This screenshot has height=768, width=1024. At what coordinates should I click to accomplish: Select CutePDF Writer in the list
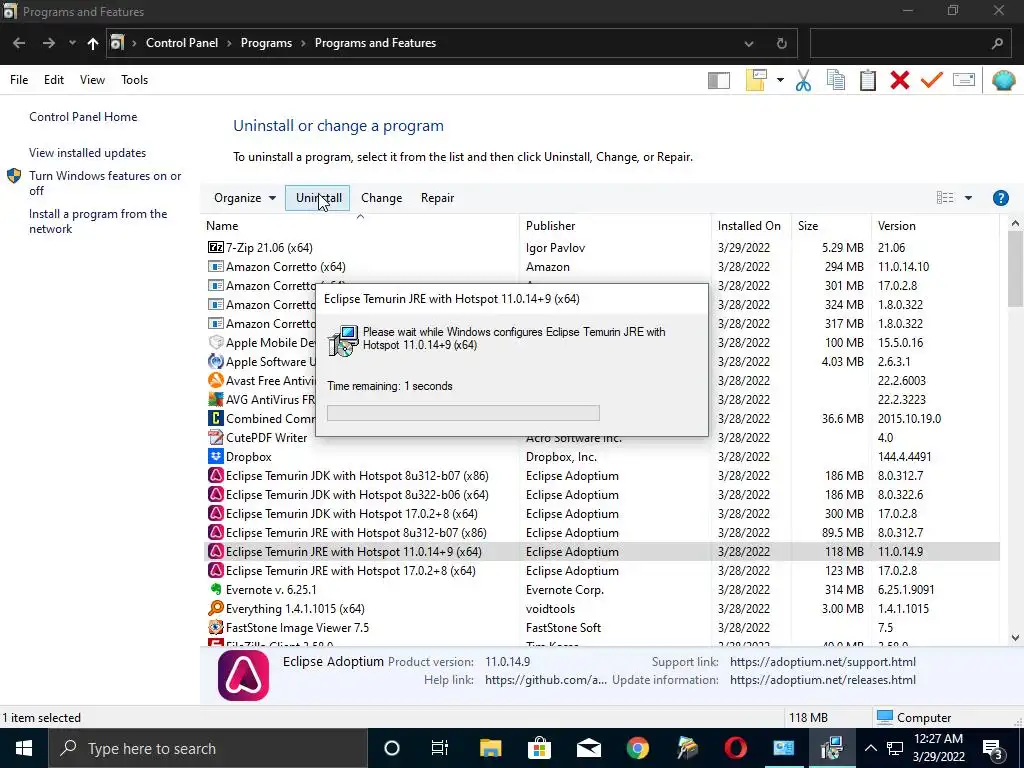[601, 438]
